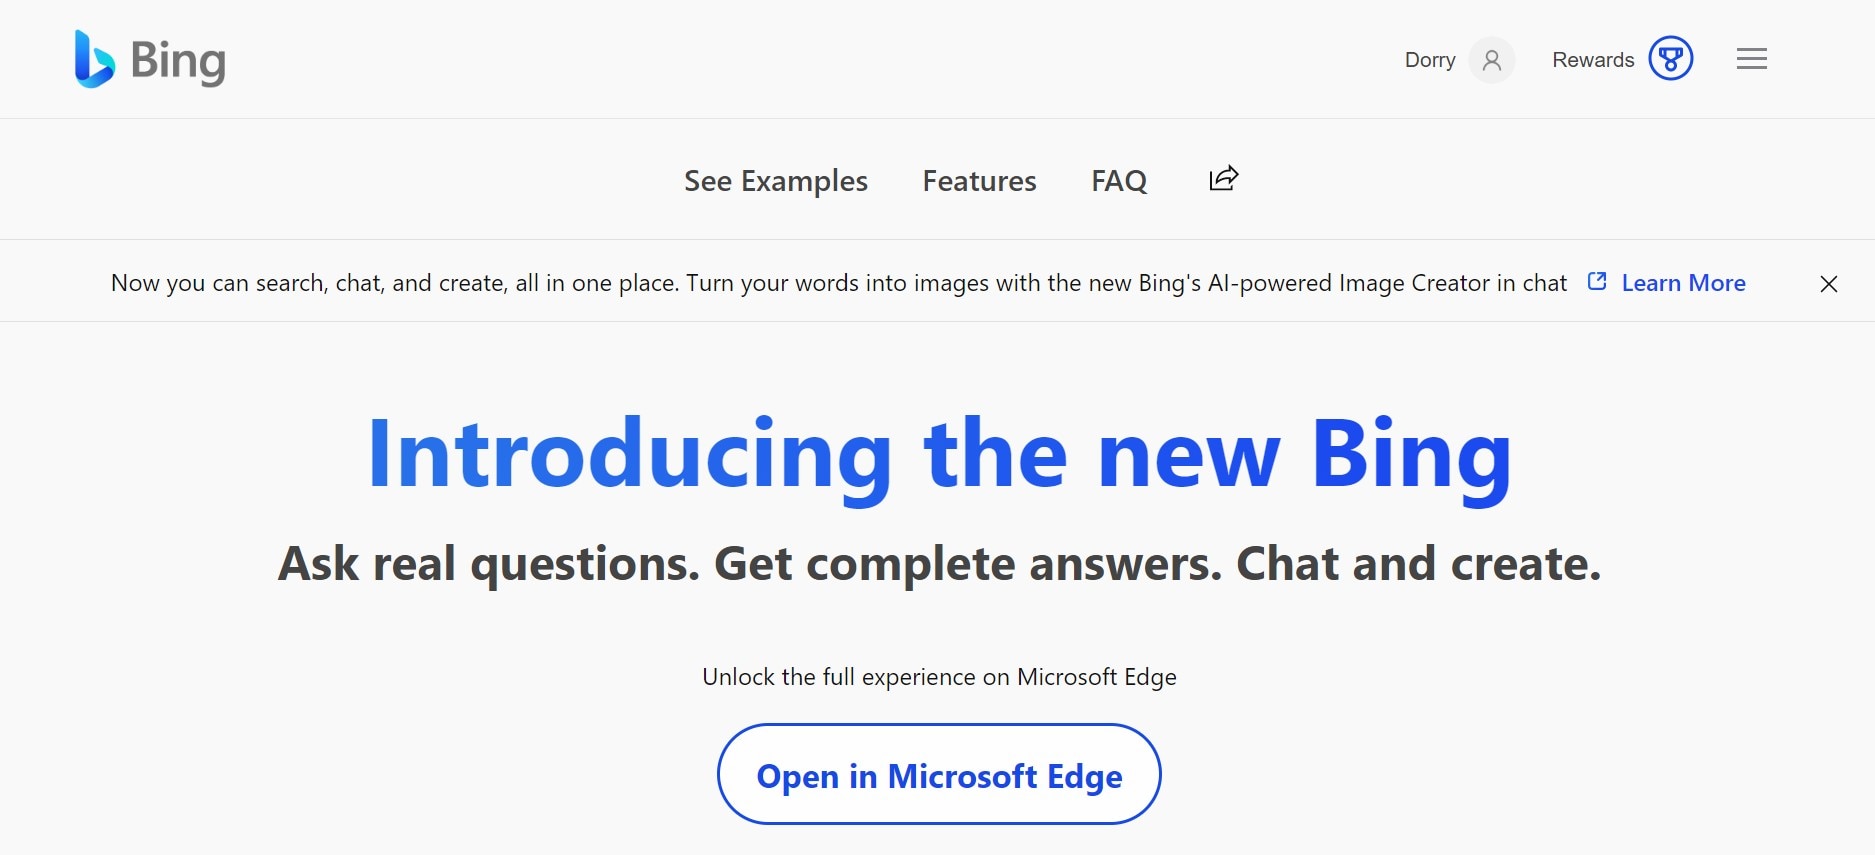Viewport: 1875px width, 855px height.
Task: Follow the Learn More link
Action: point(1683,283)
